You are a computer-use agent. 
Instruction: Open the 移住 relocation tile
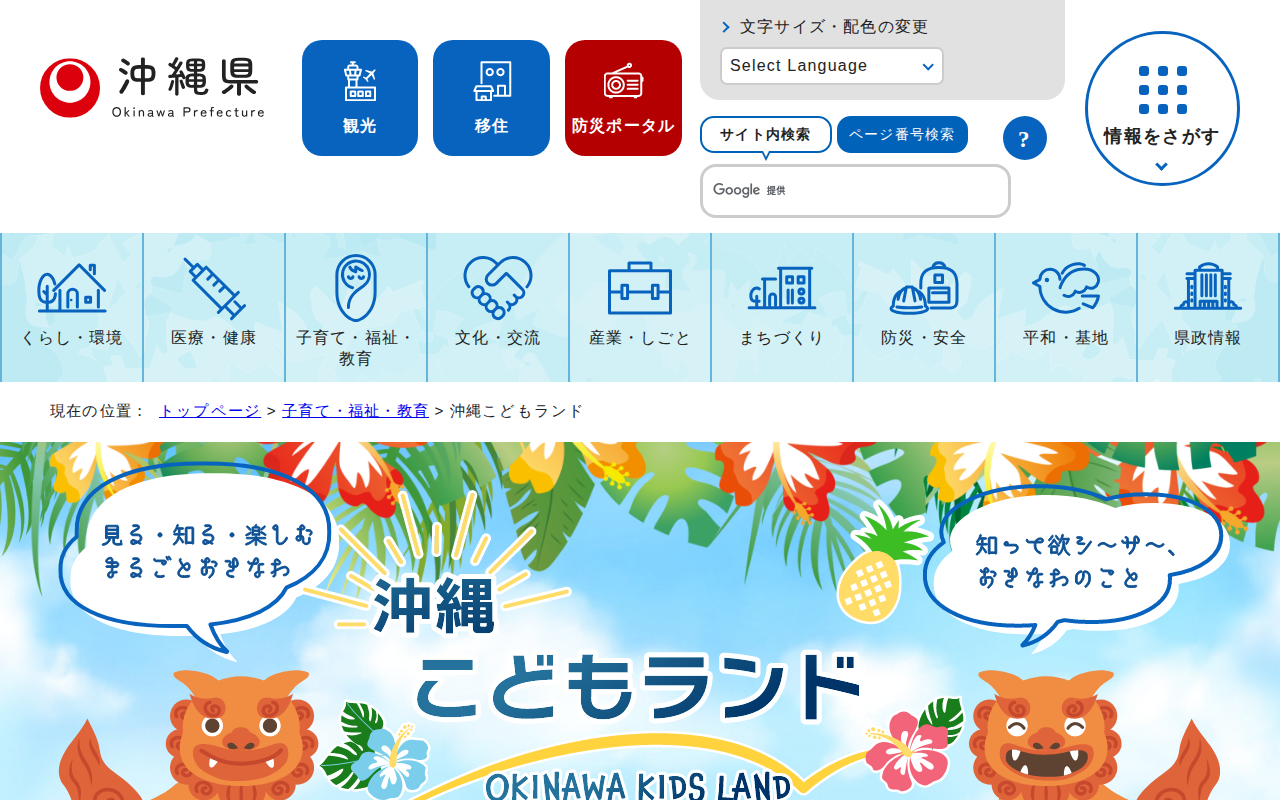(491, 98)
